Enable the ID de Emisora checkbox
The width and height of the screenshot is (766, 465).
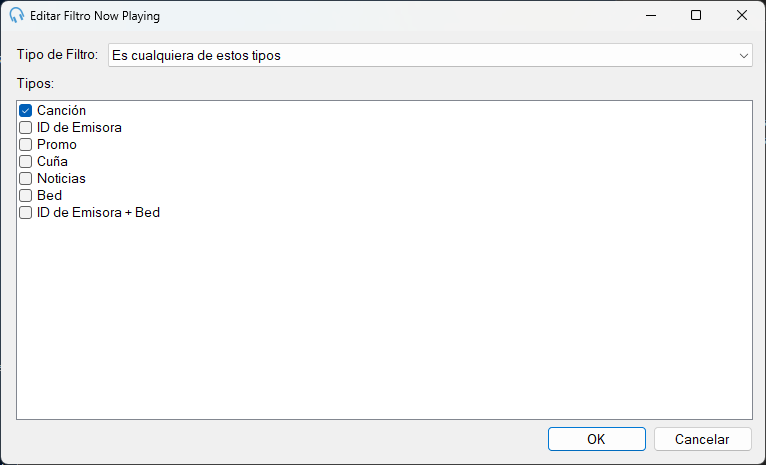pyautogui.click(x=25, y=127)
